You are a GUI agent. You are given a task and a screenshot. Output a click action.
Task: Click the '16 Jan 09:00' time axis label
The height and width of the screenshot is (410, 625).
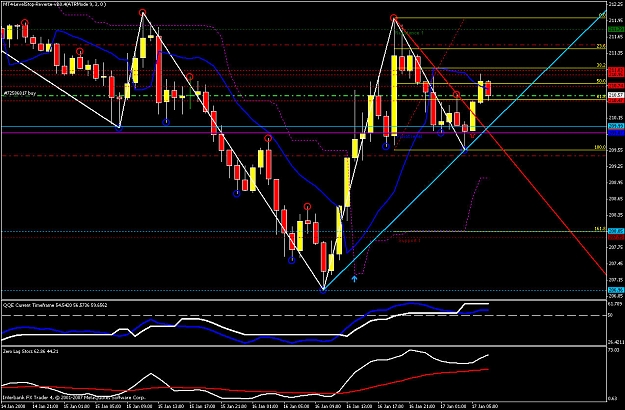(327, 407)
